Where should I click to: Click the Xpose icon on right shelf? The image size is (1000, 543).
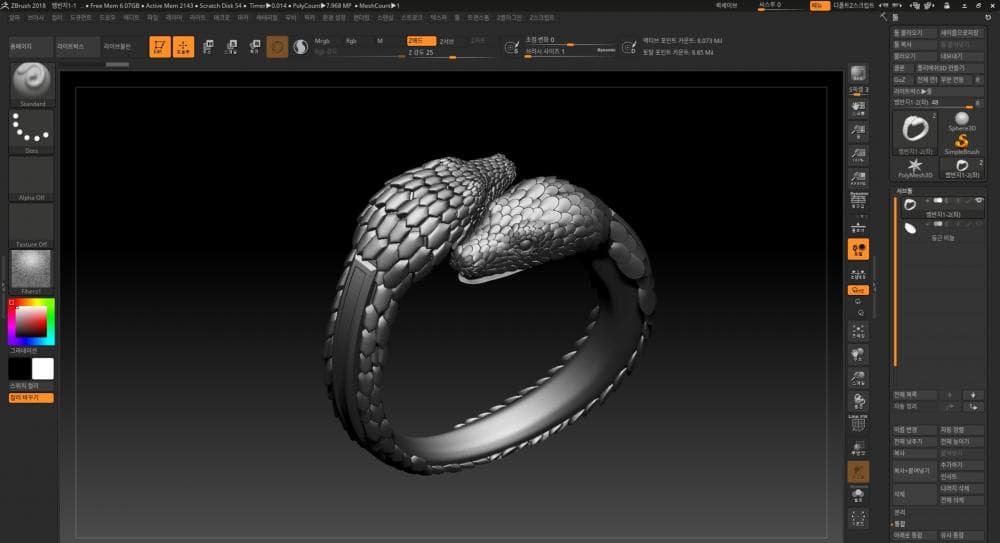point(858,519)
